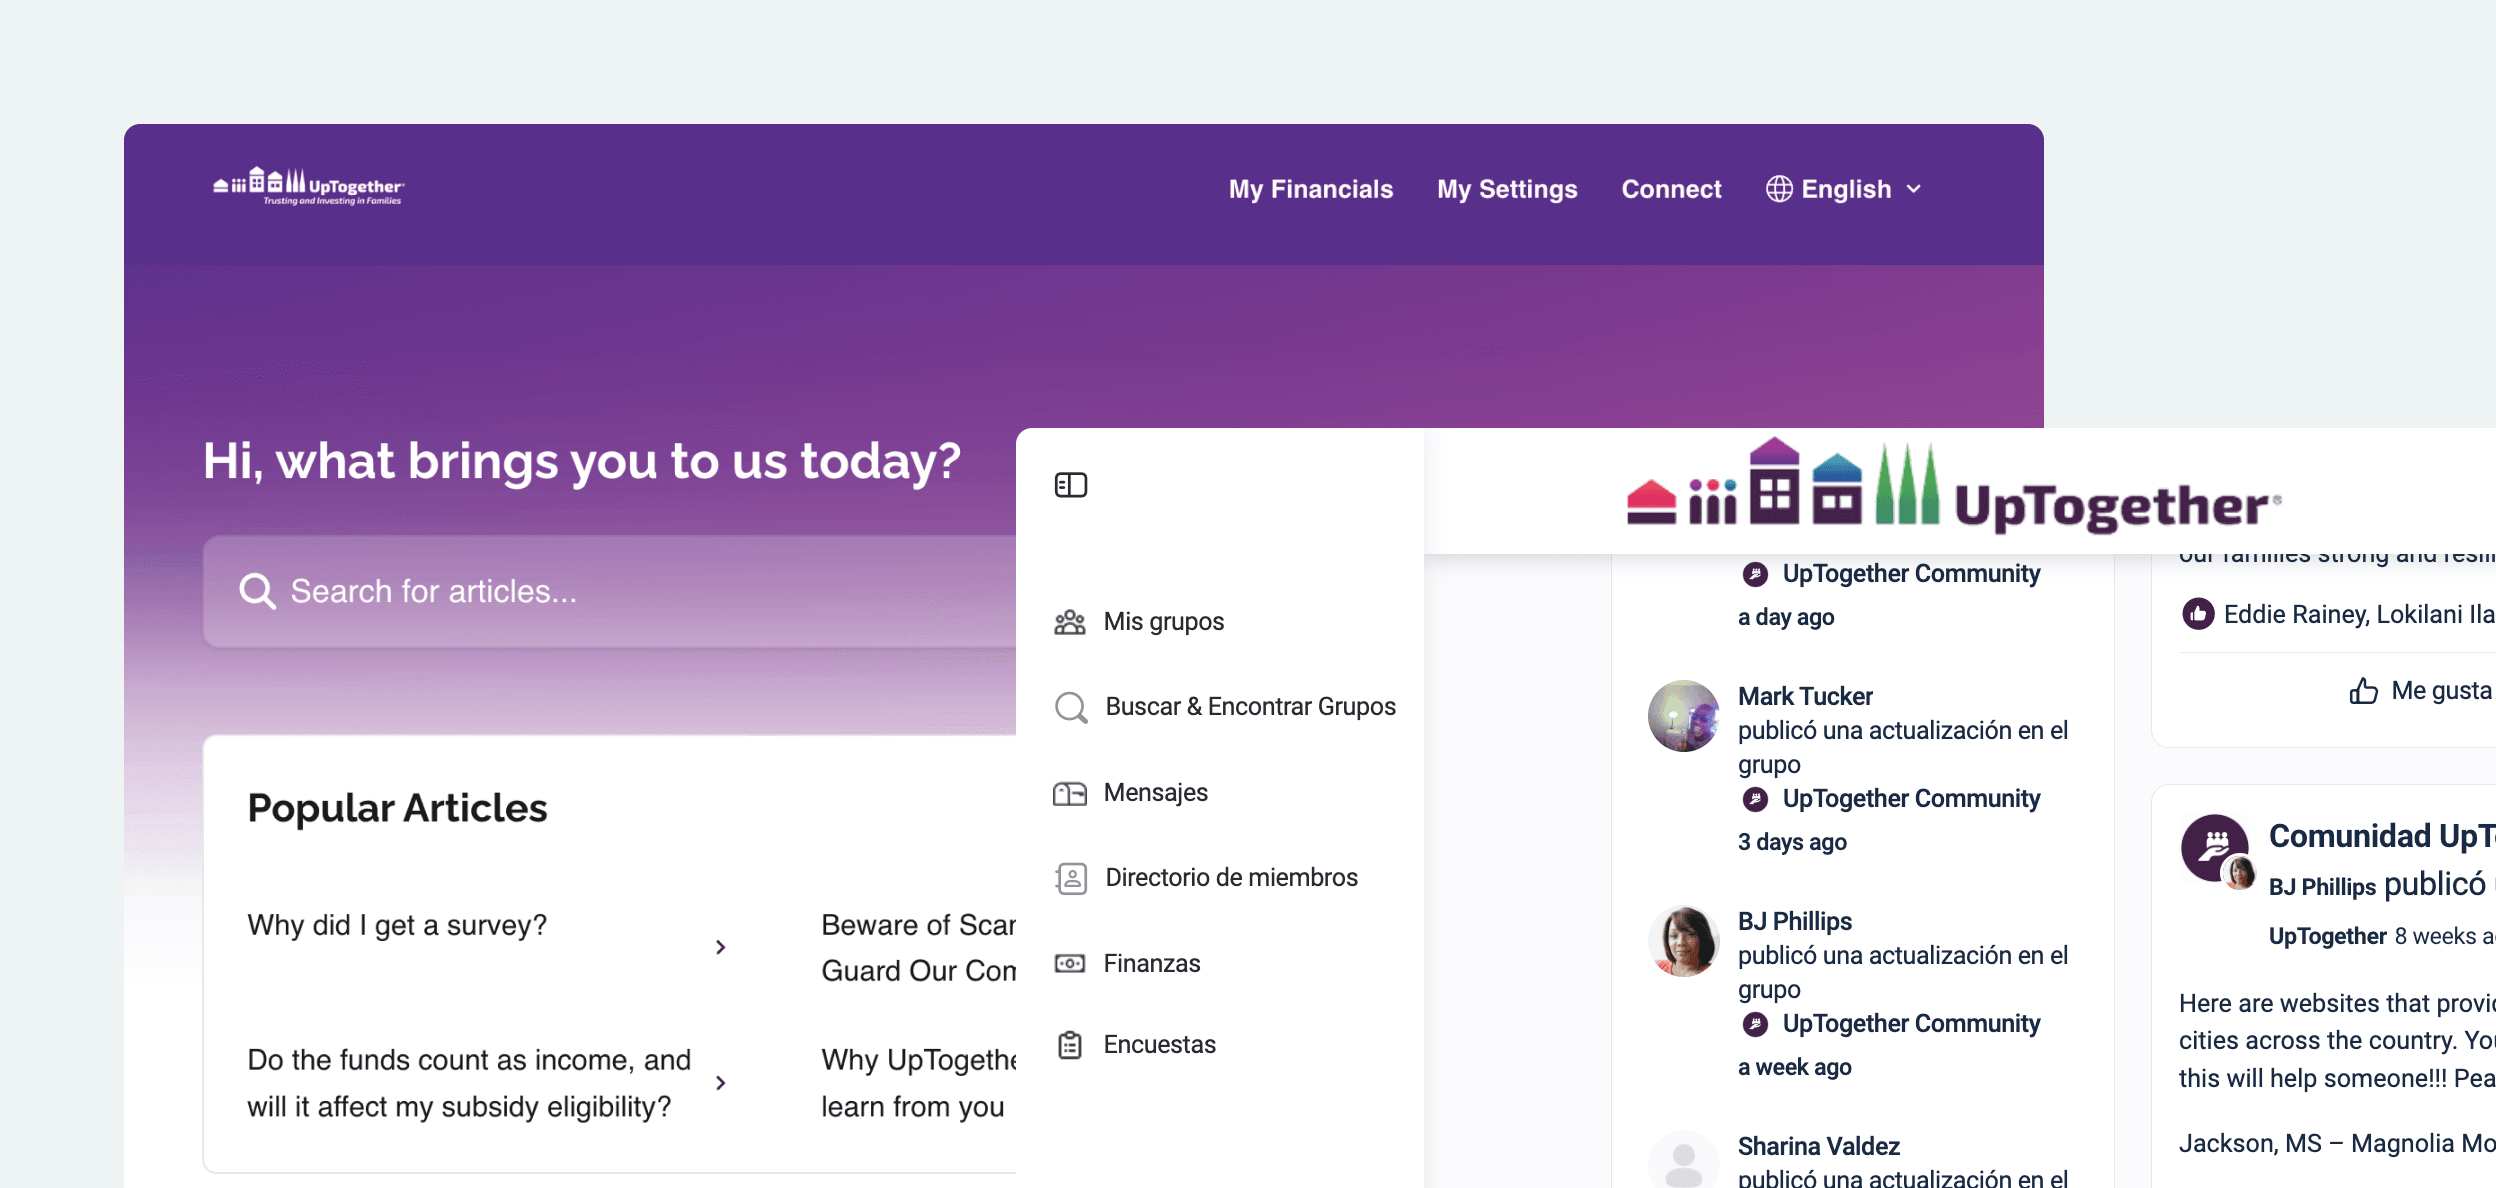Open the My Financials menu item
Screen dimensions: 2496x1188
[1311, 188]
